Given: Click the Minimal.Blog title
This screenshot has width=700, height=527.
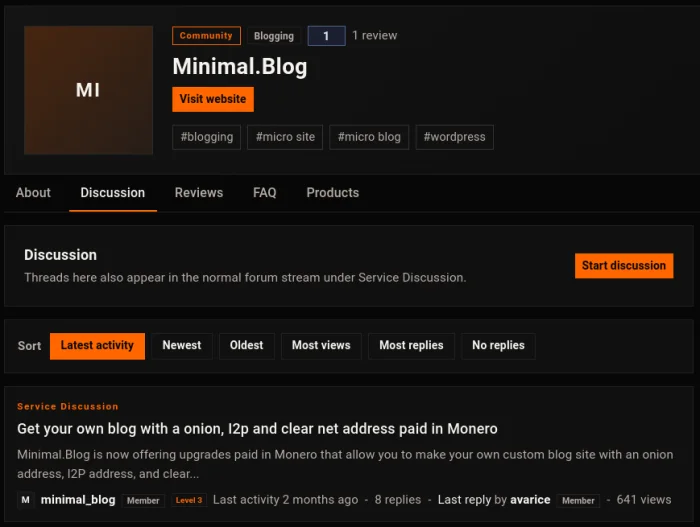Looking at the screenshot, I should 240,67.
